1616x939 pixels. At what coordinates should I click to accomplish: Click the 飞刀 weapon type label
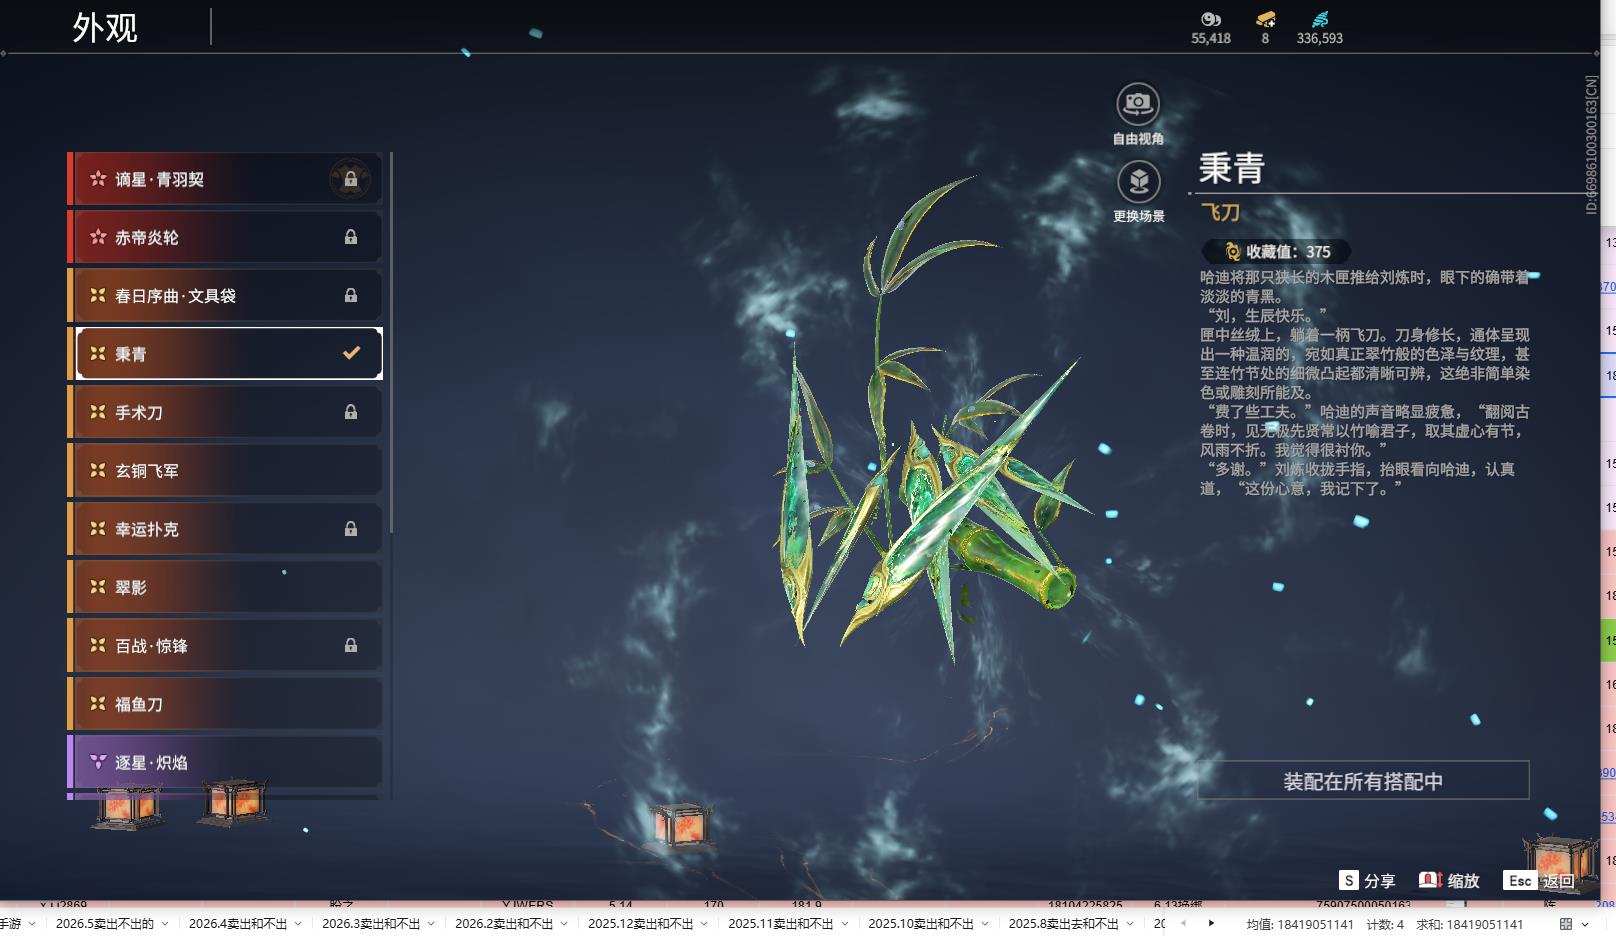(1220, 212)
